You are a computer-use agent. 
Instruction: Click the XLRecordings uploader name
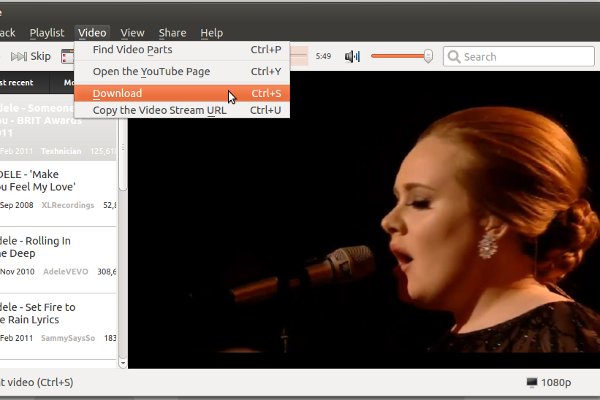68,205
